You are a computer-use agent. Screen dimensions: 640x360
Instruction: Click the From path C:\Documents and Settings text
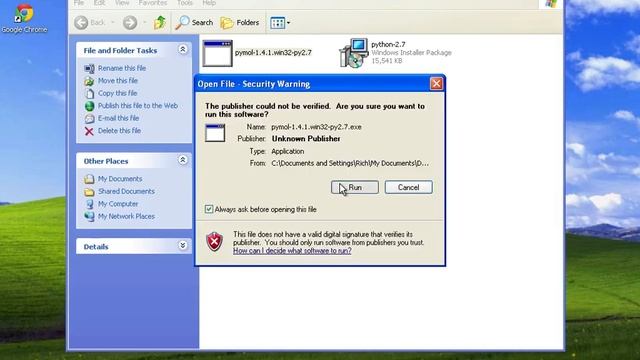pos(350,163)
